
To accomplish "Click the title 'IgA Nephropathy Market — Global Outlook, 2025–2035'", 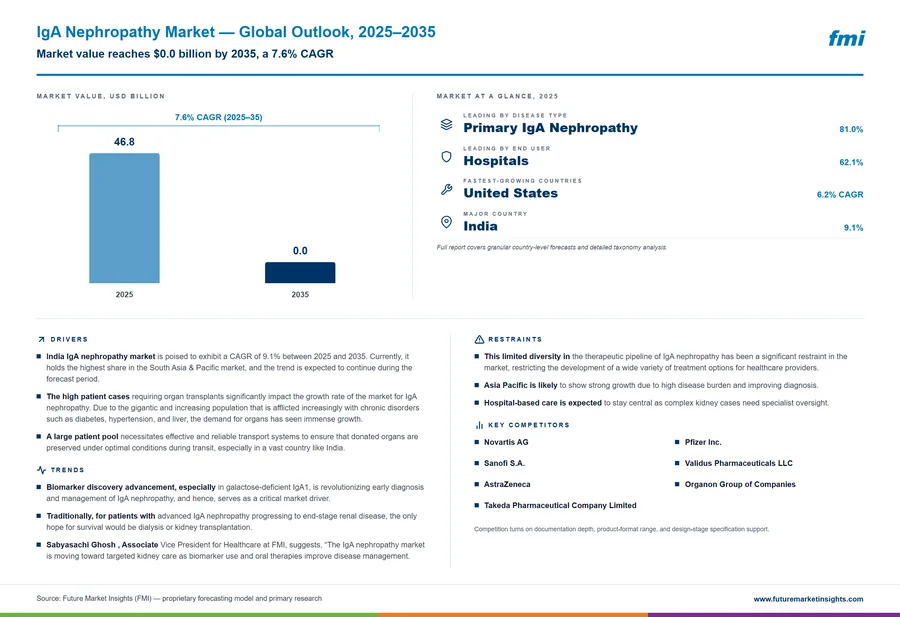I will pos(236,32).
